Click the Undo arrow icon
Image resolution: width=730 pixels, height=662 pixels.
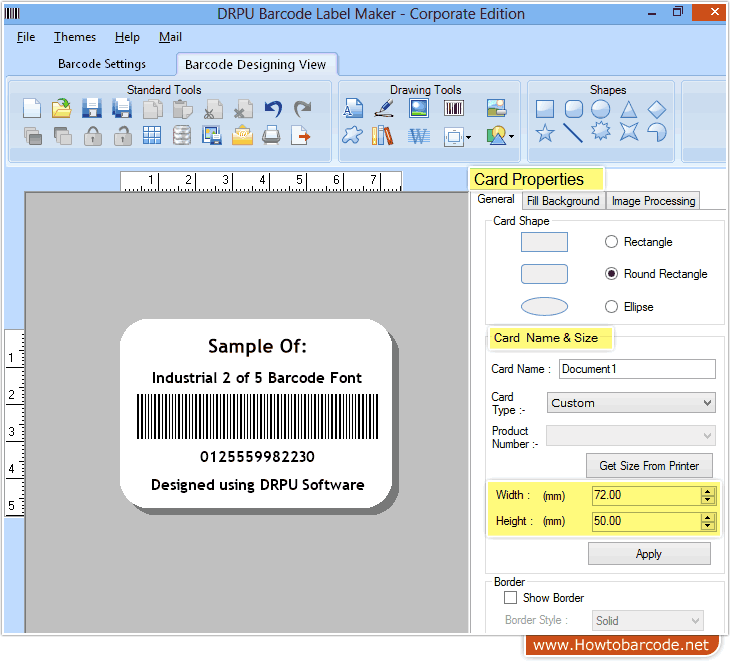tap(273, 109)
